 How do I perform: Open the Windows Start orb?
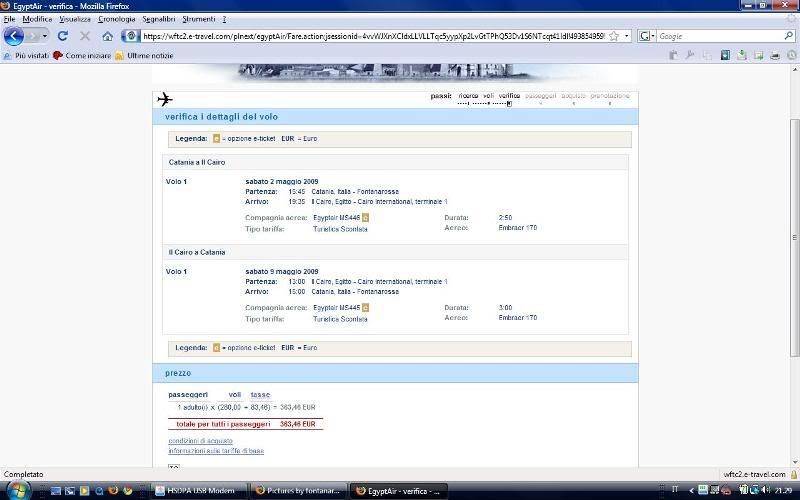pos(18,490)
